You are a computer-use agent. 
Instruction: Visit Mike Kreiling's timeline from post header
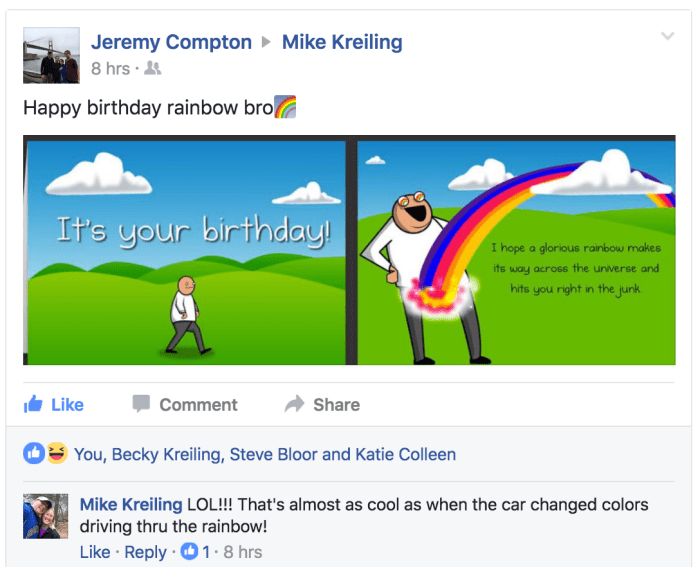(x=342, y=42)
